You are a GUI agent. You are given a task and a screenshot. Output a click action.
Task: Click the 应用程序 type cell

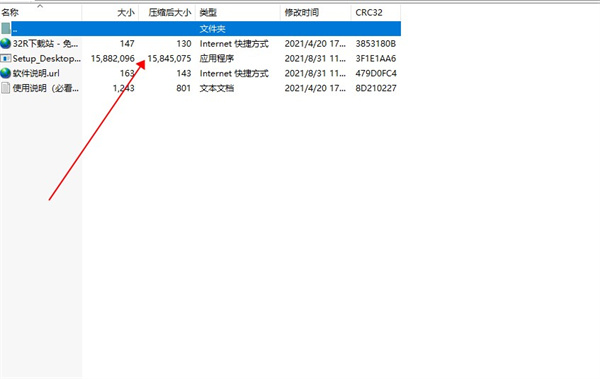point(217,59)
